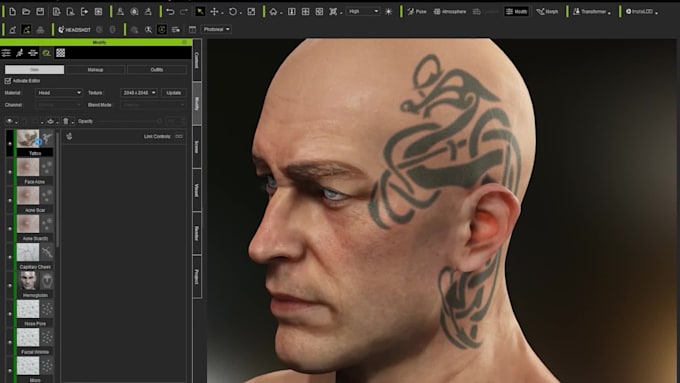Click the export file arrow icon
Image resolution: width=680 pixels, height=383 pixels.
coord(84,12)
